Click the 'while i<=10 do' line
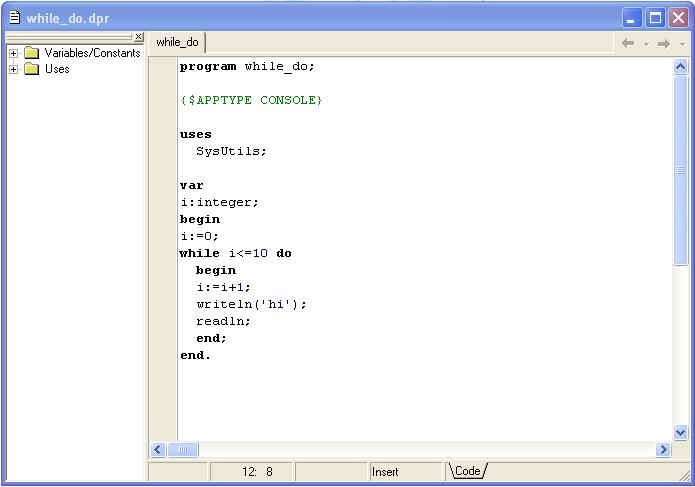 235,253
